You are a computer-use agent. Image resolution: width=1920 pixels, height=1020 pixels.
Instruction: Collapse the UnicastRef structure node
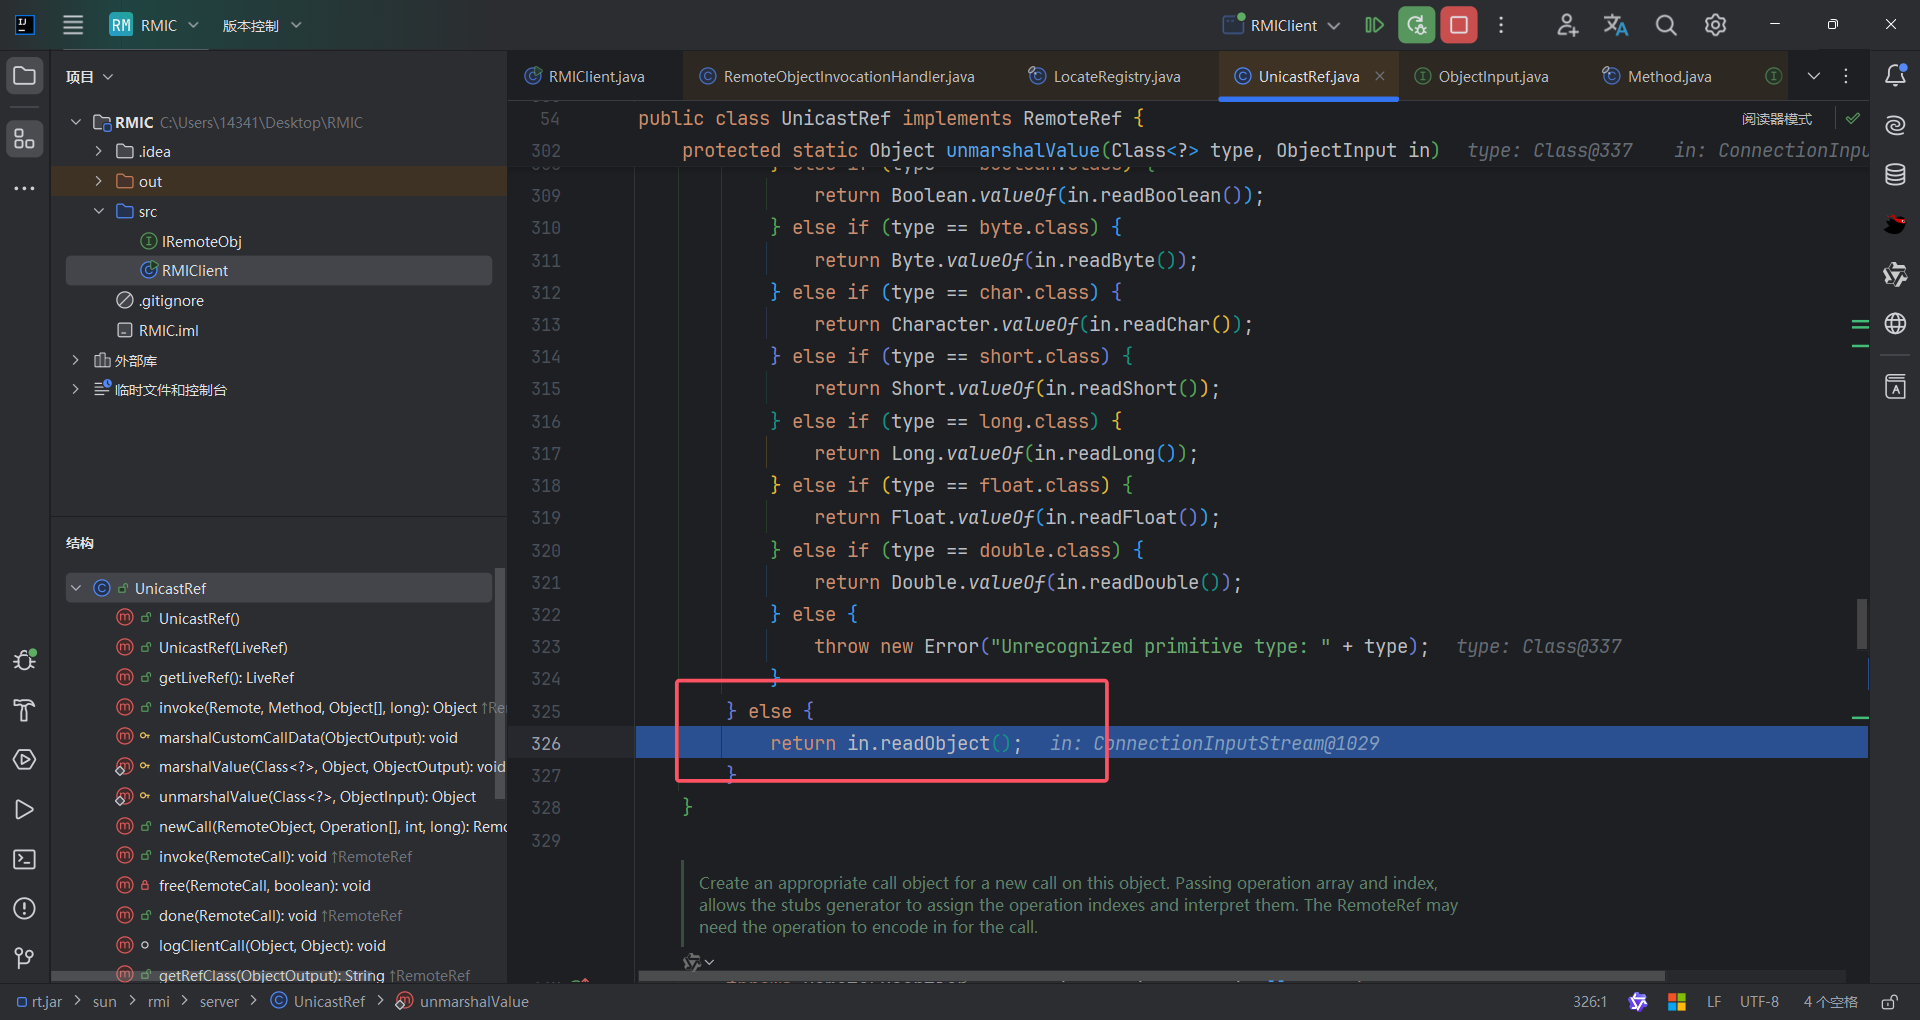point(76,588)
